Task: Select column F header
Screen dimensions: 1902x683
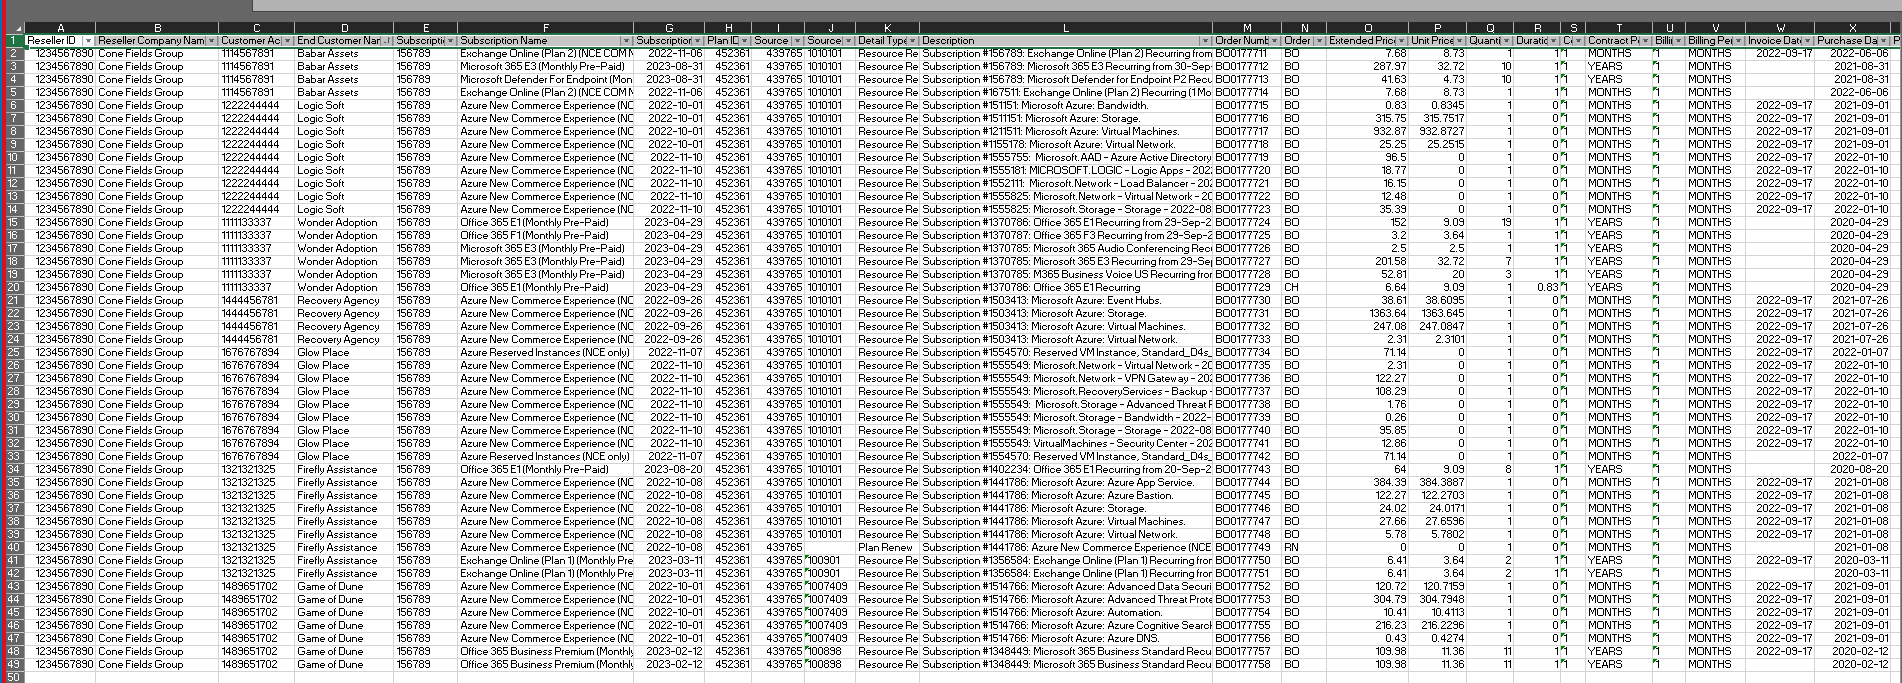Action: tap(545, 28)
